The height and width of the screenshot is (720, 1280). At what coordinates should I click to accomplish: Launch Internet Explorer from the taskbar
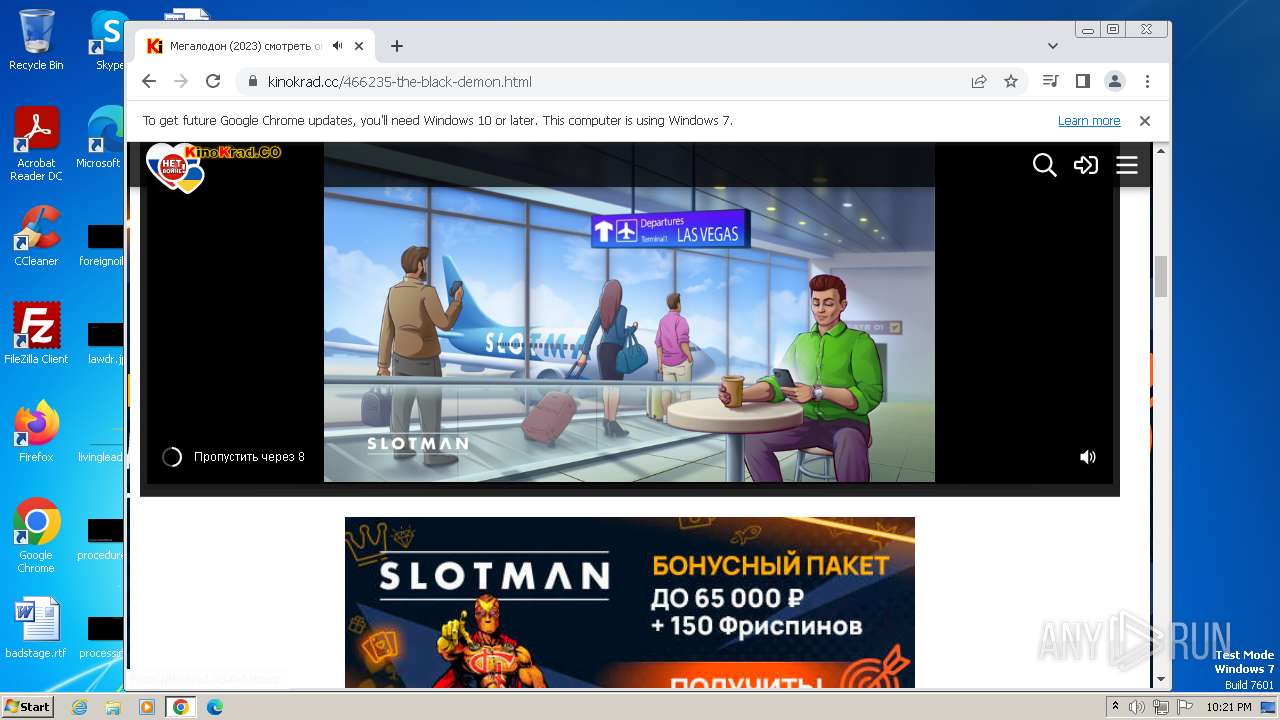click(80, 707)
